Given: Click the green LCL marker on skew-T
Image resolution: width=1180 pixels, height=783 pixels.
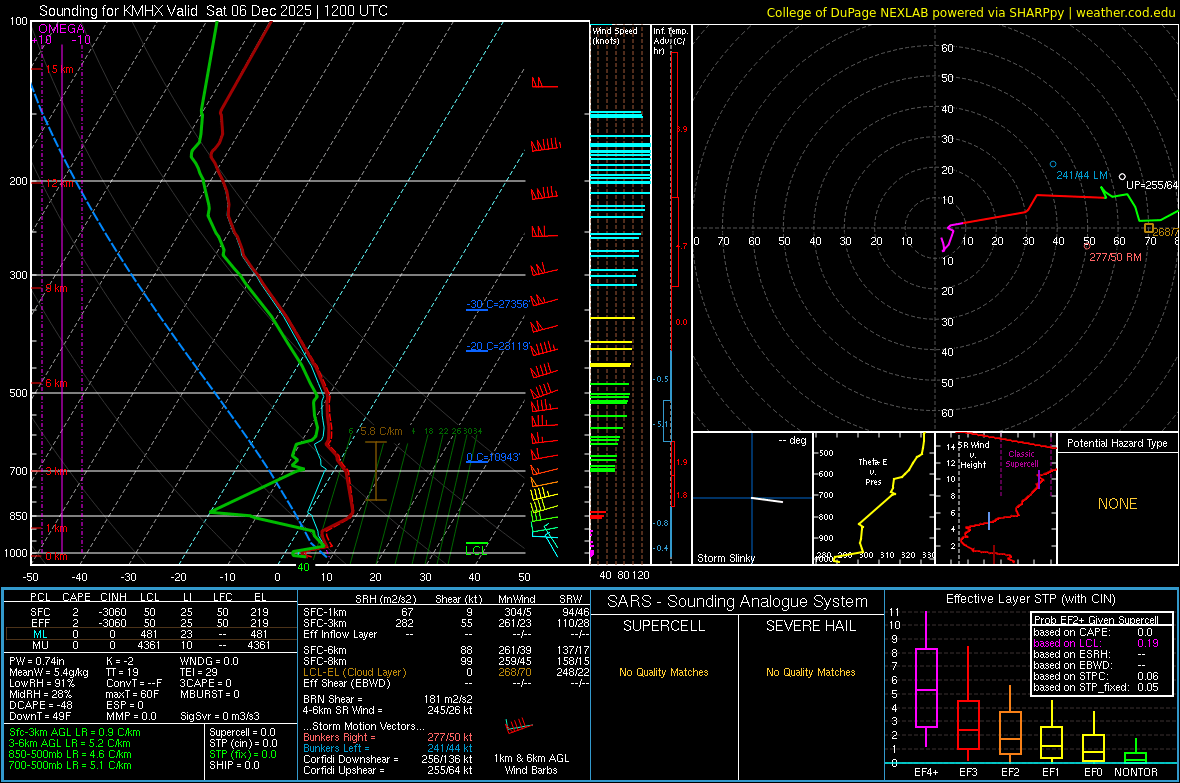Looking at the screenshot, I should coord(476,550).
